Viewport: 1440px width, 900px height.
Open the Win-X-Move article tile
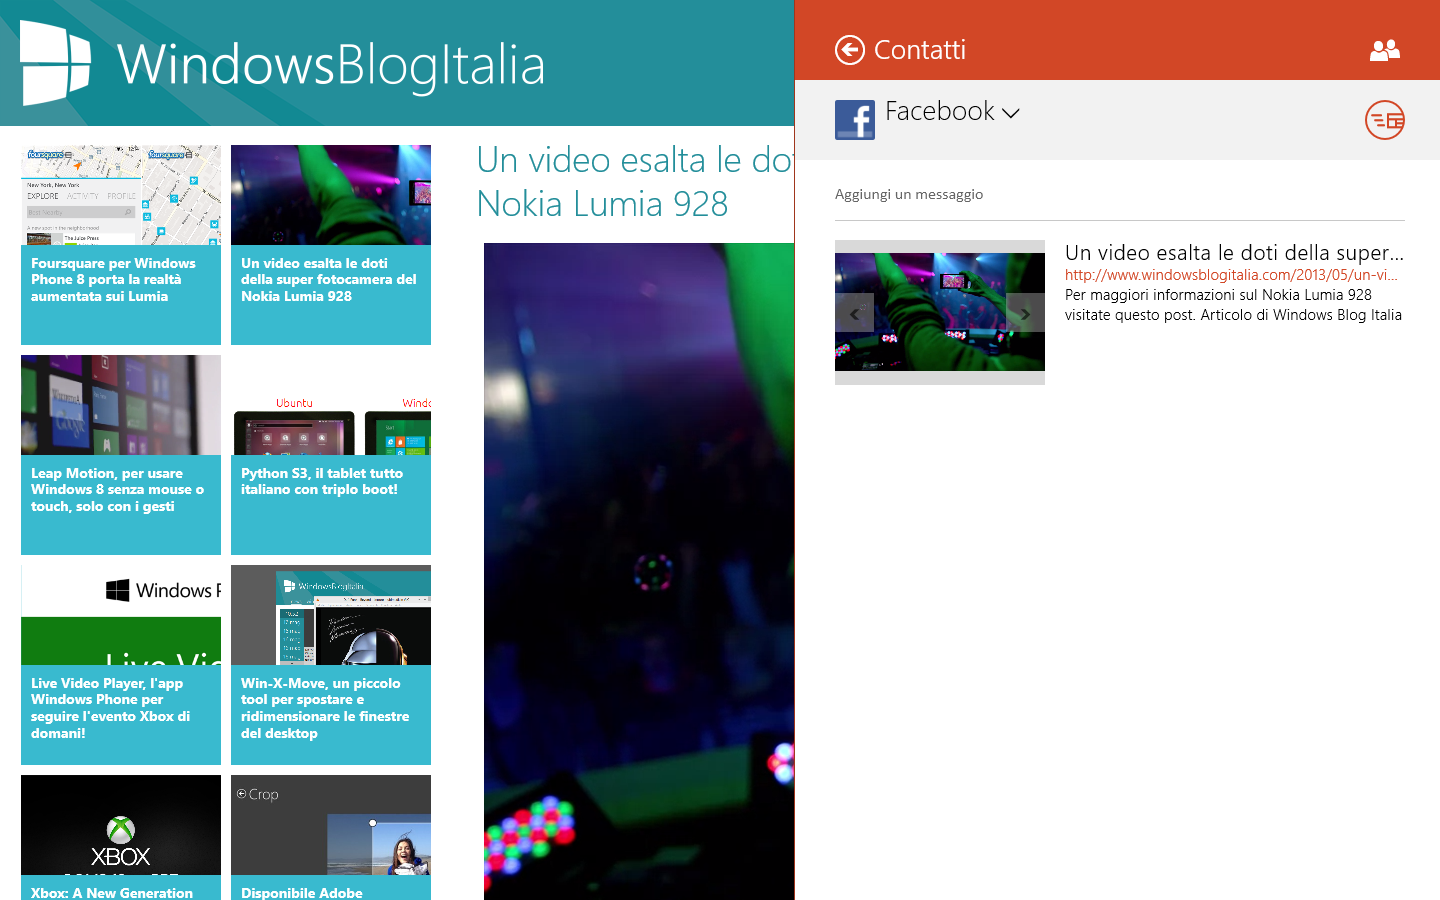click(x=331, y=665)
